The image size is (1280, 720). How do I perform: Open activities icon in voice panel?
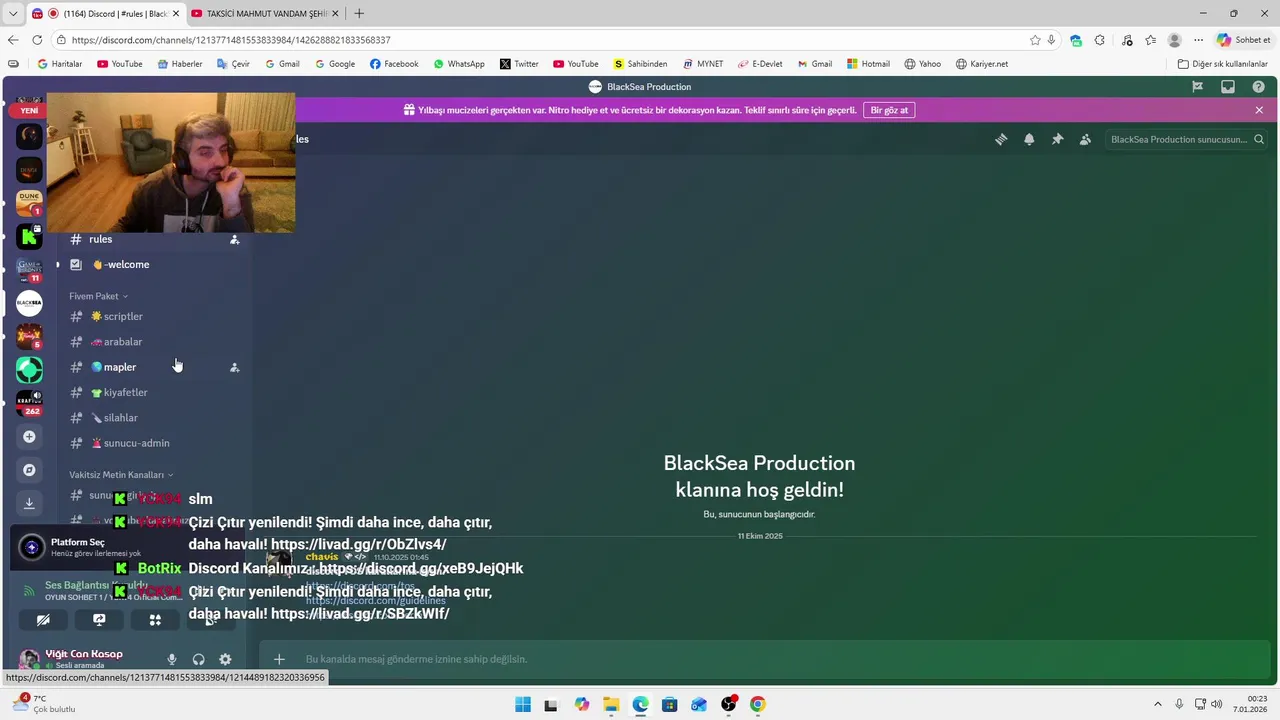pos(155,620)
